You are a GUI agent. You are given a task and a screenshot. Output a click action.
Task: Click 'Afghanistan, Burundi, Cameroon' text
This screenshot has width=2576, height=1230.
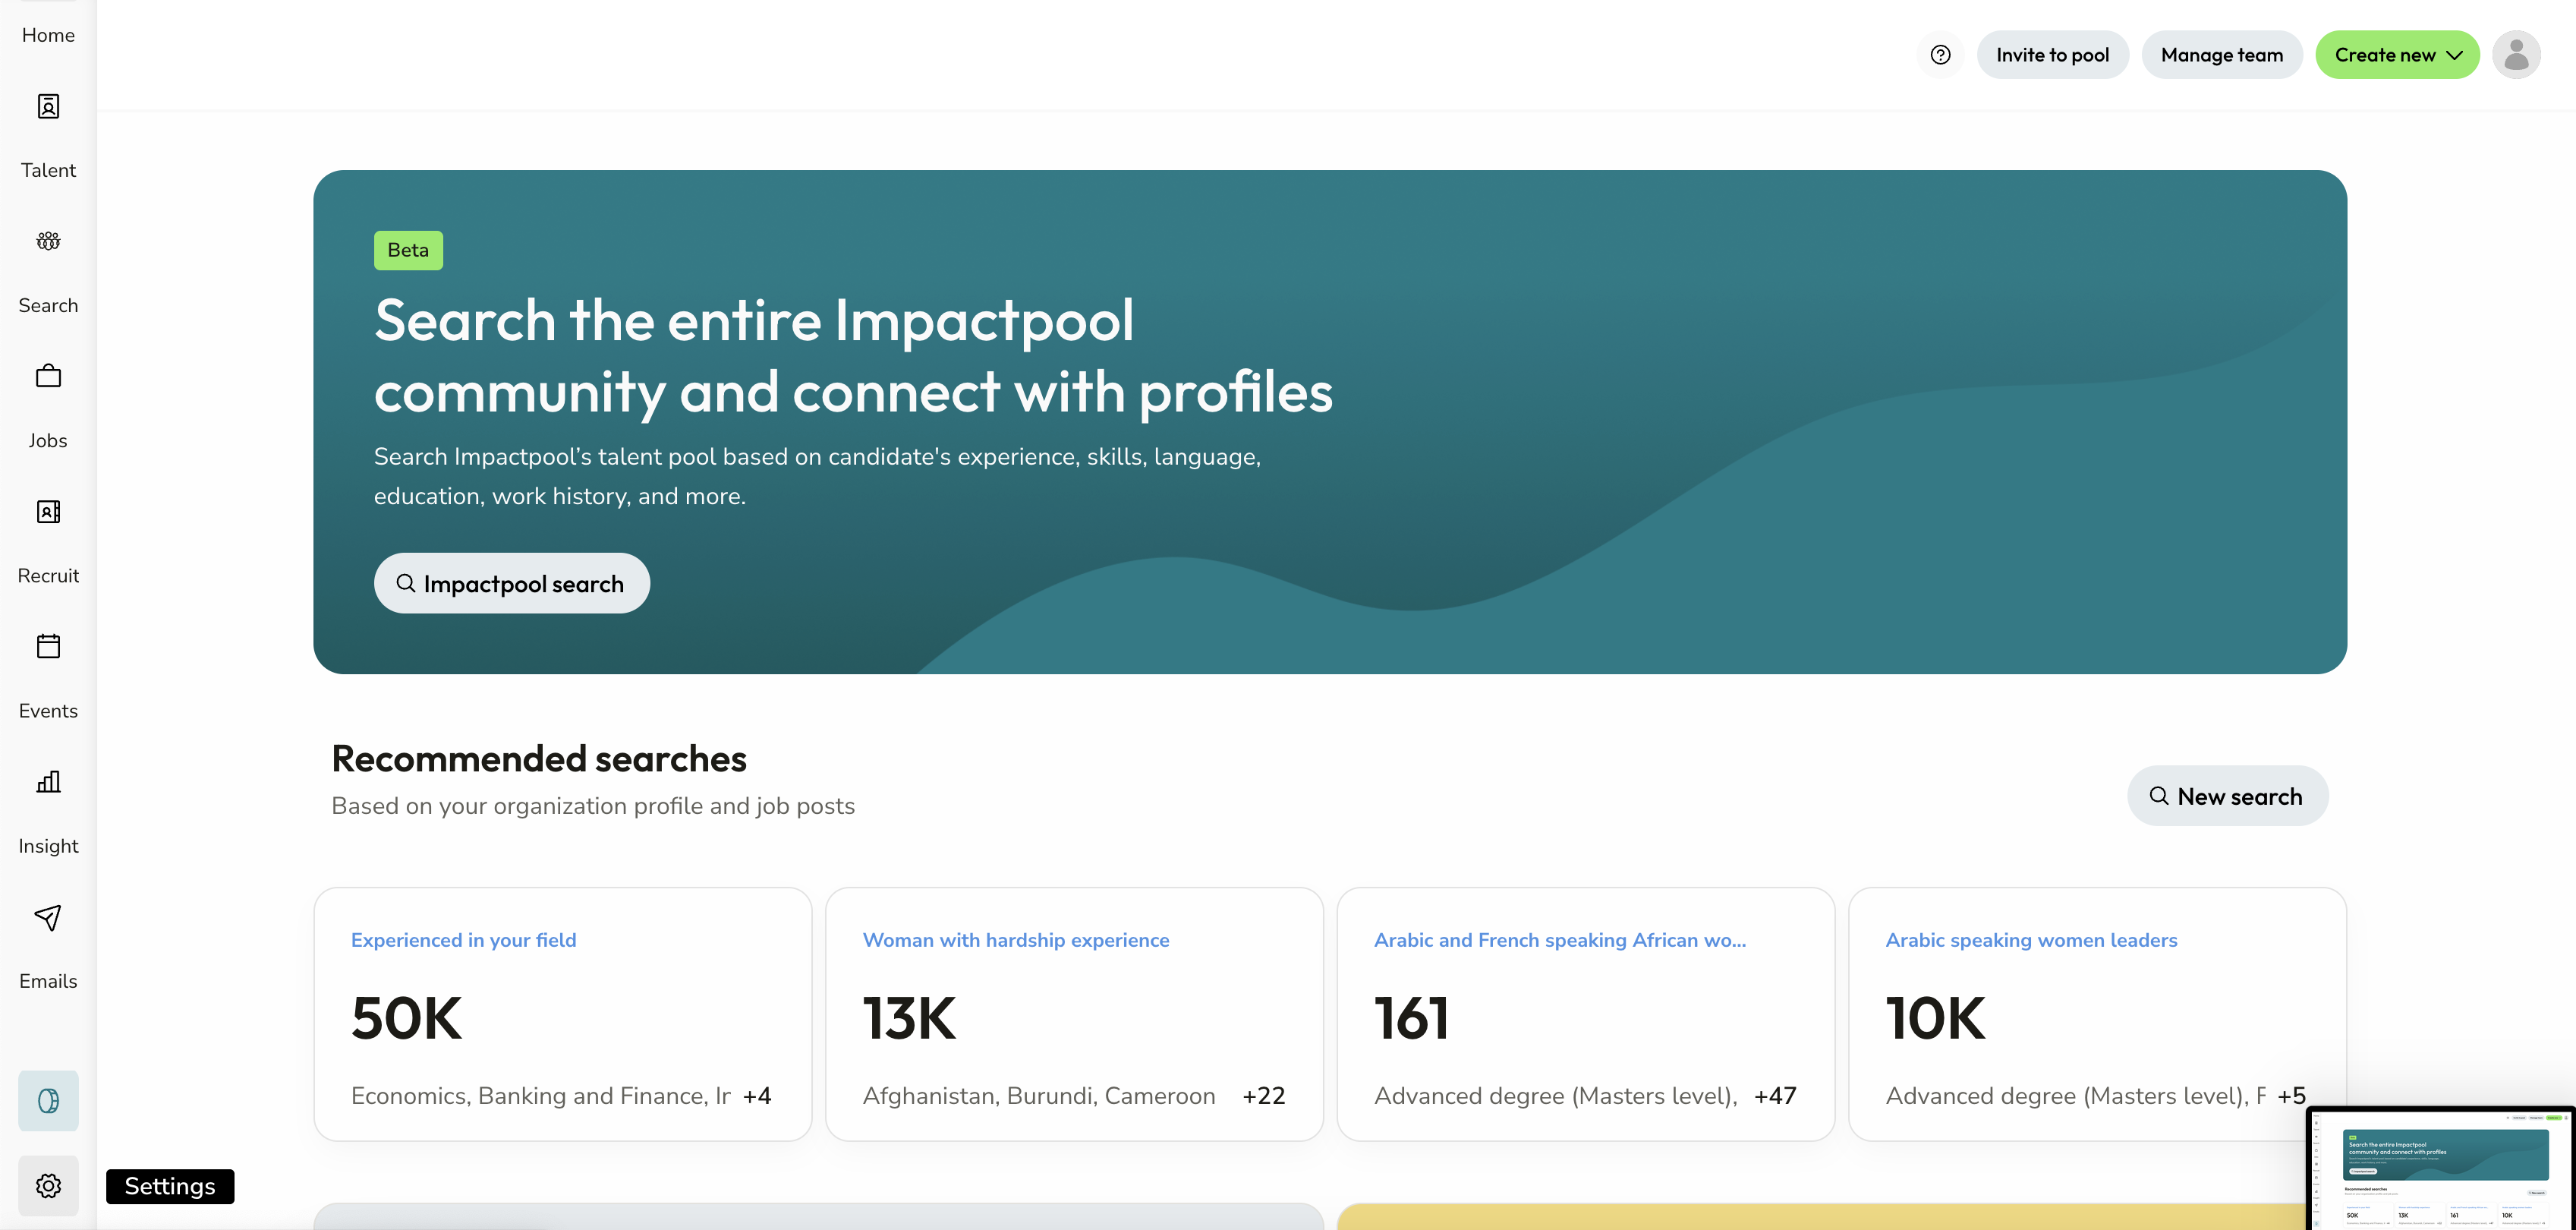[x=1038, y=1096]
